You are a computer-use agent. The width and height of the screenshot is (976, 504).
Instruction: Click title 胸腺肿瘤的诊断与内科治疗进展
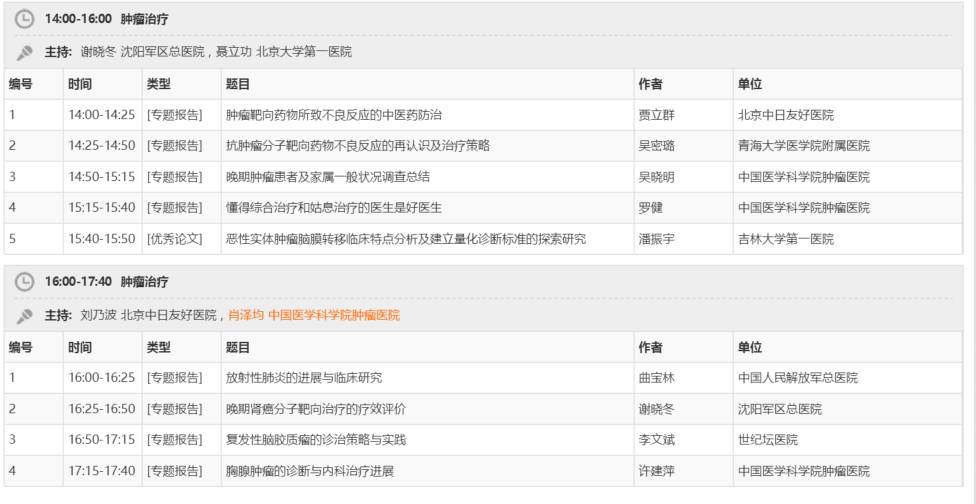point(310,471)
